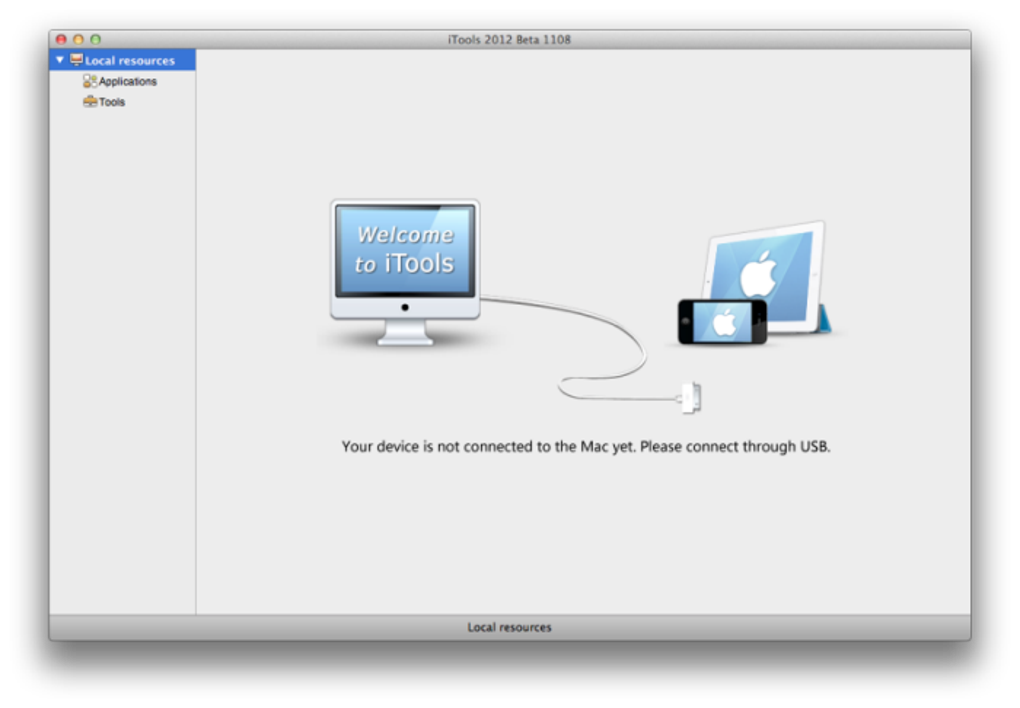1020x708 pixels.
Task: Click the iTools 2012 Beta 1108 title
Action: (509, 40)
